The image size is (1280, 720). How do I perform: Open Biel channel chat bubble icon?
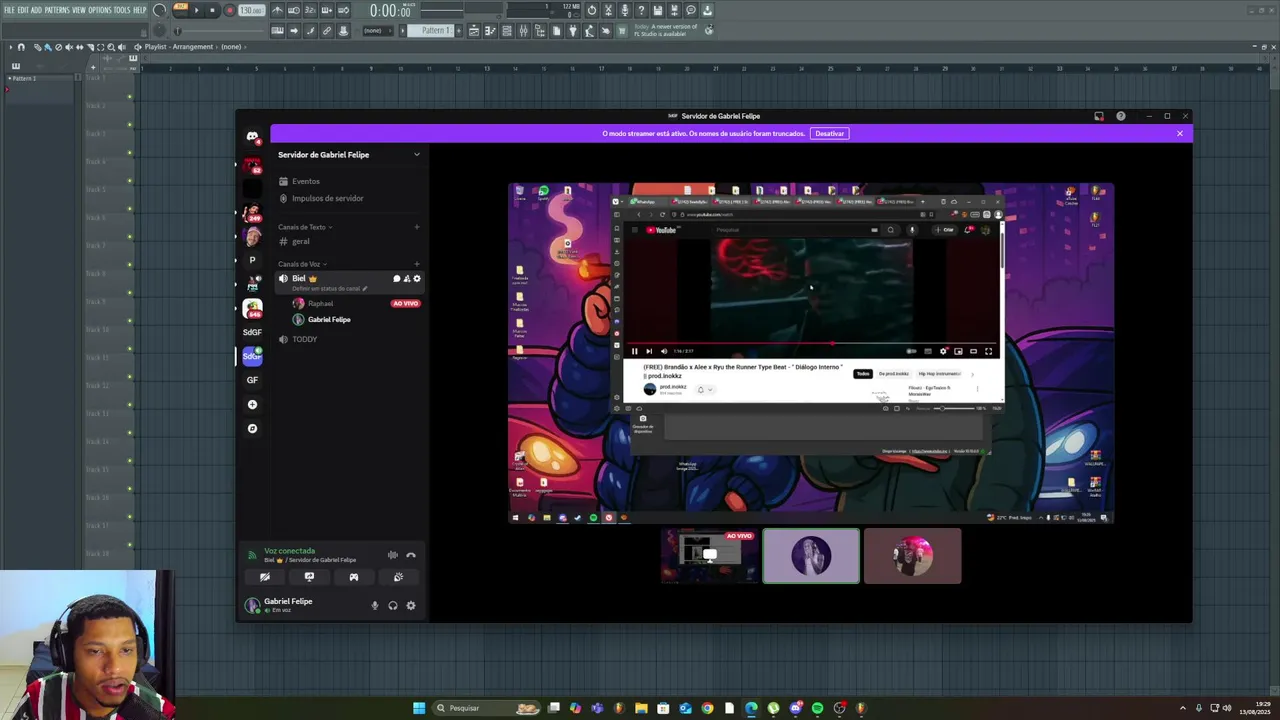point(396,278)
